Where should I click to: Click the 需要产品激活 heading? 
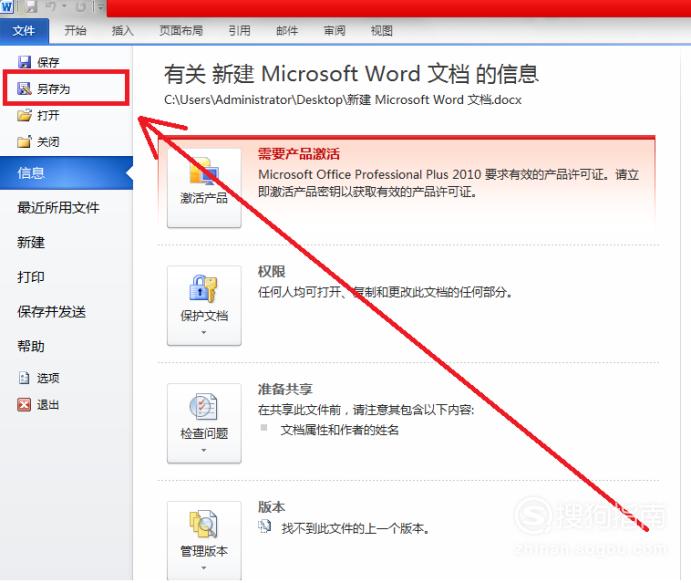click(x=299, y=154)
